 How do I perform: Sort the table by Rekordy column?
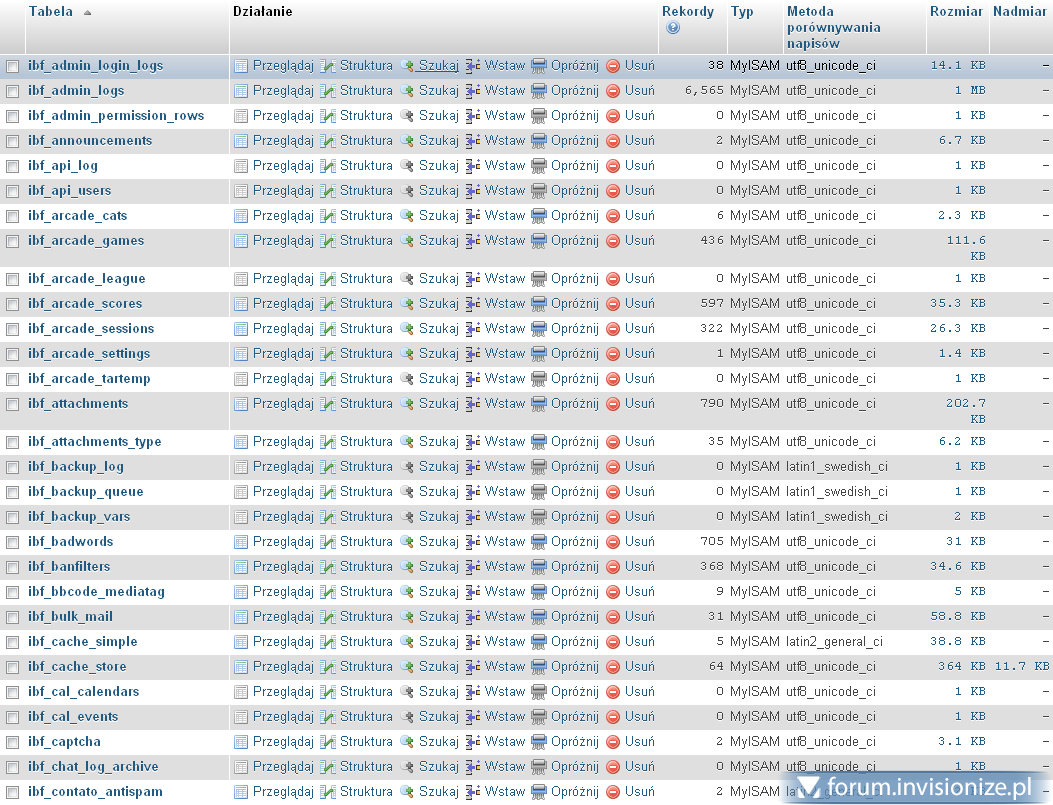pyautogui.click(x=687, y=12)
